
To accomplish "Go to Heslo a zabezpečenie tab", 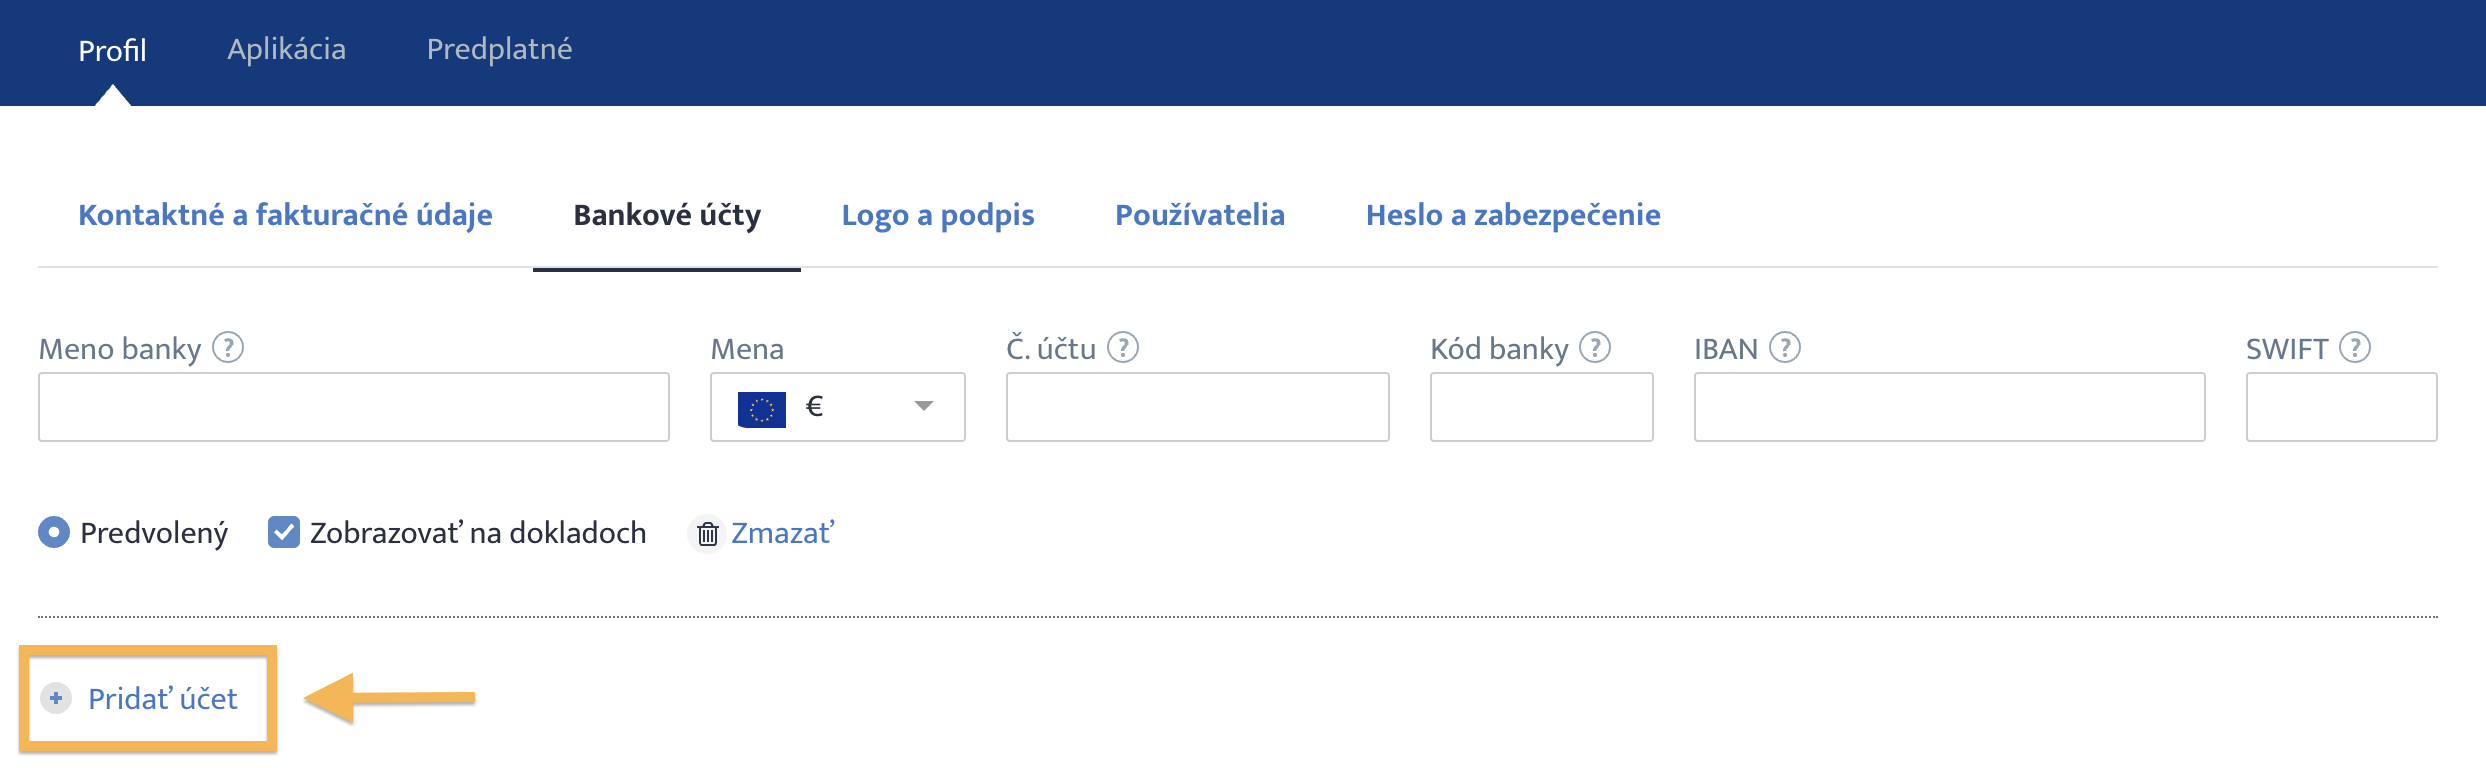I will point(1513,215).
